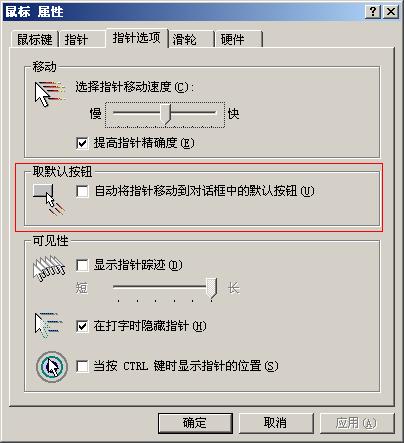Switch to the 鼠标键 tab
Image resolution: width=404 pixels, height=443 pixels.
[x=35, y=39]
